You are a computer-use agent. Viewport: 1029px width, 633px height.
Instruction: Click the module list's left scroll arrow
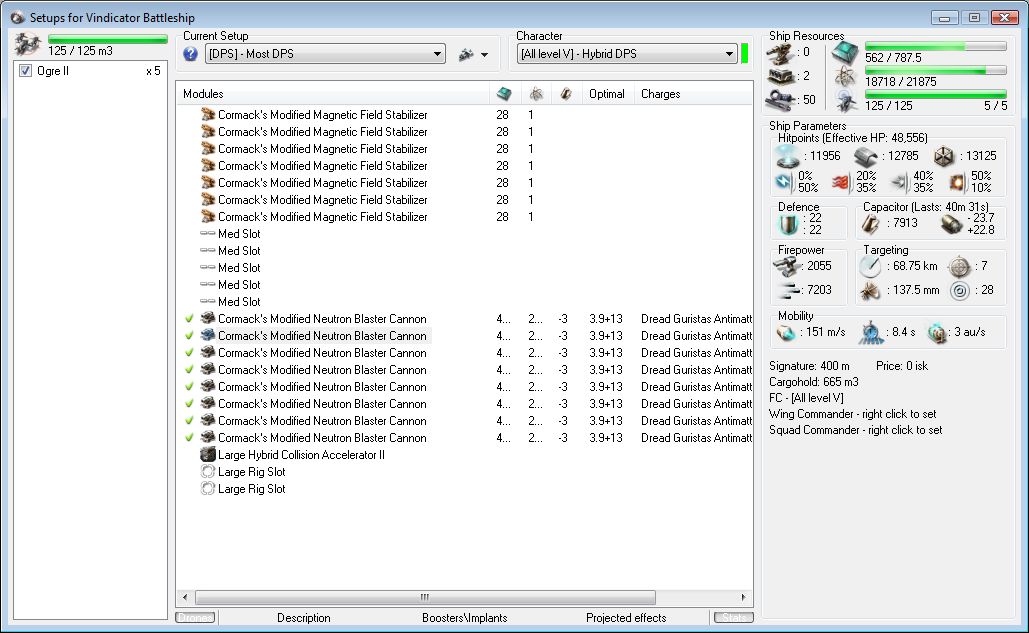pyautogui.click(x=185, y=597)
